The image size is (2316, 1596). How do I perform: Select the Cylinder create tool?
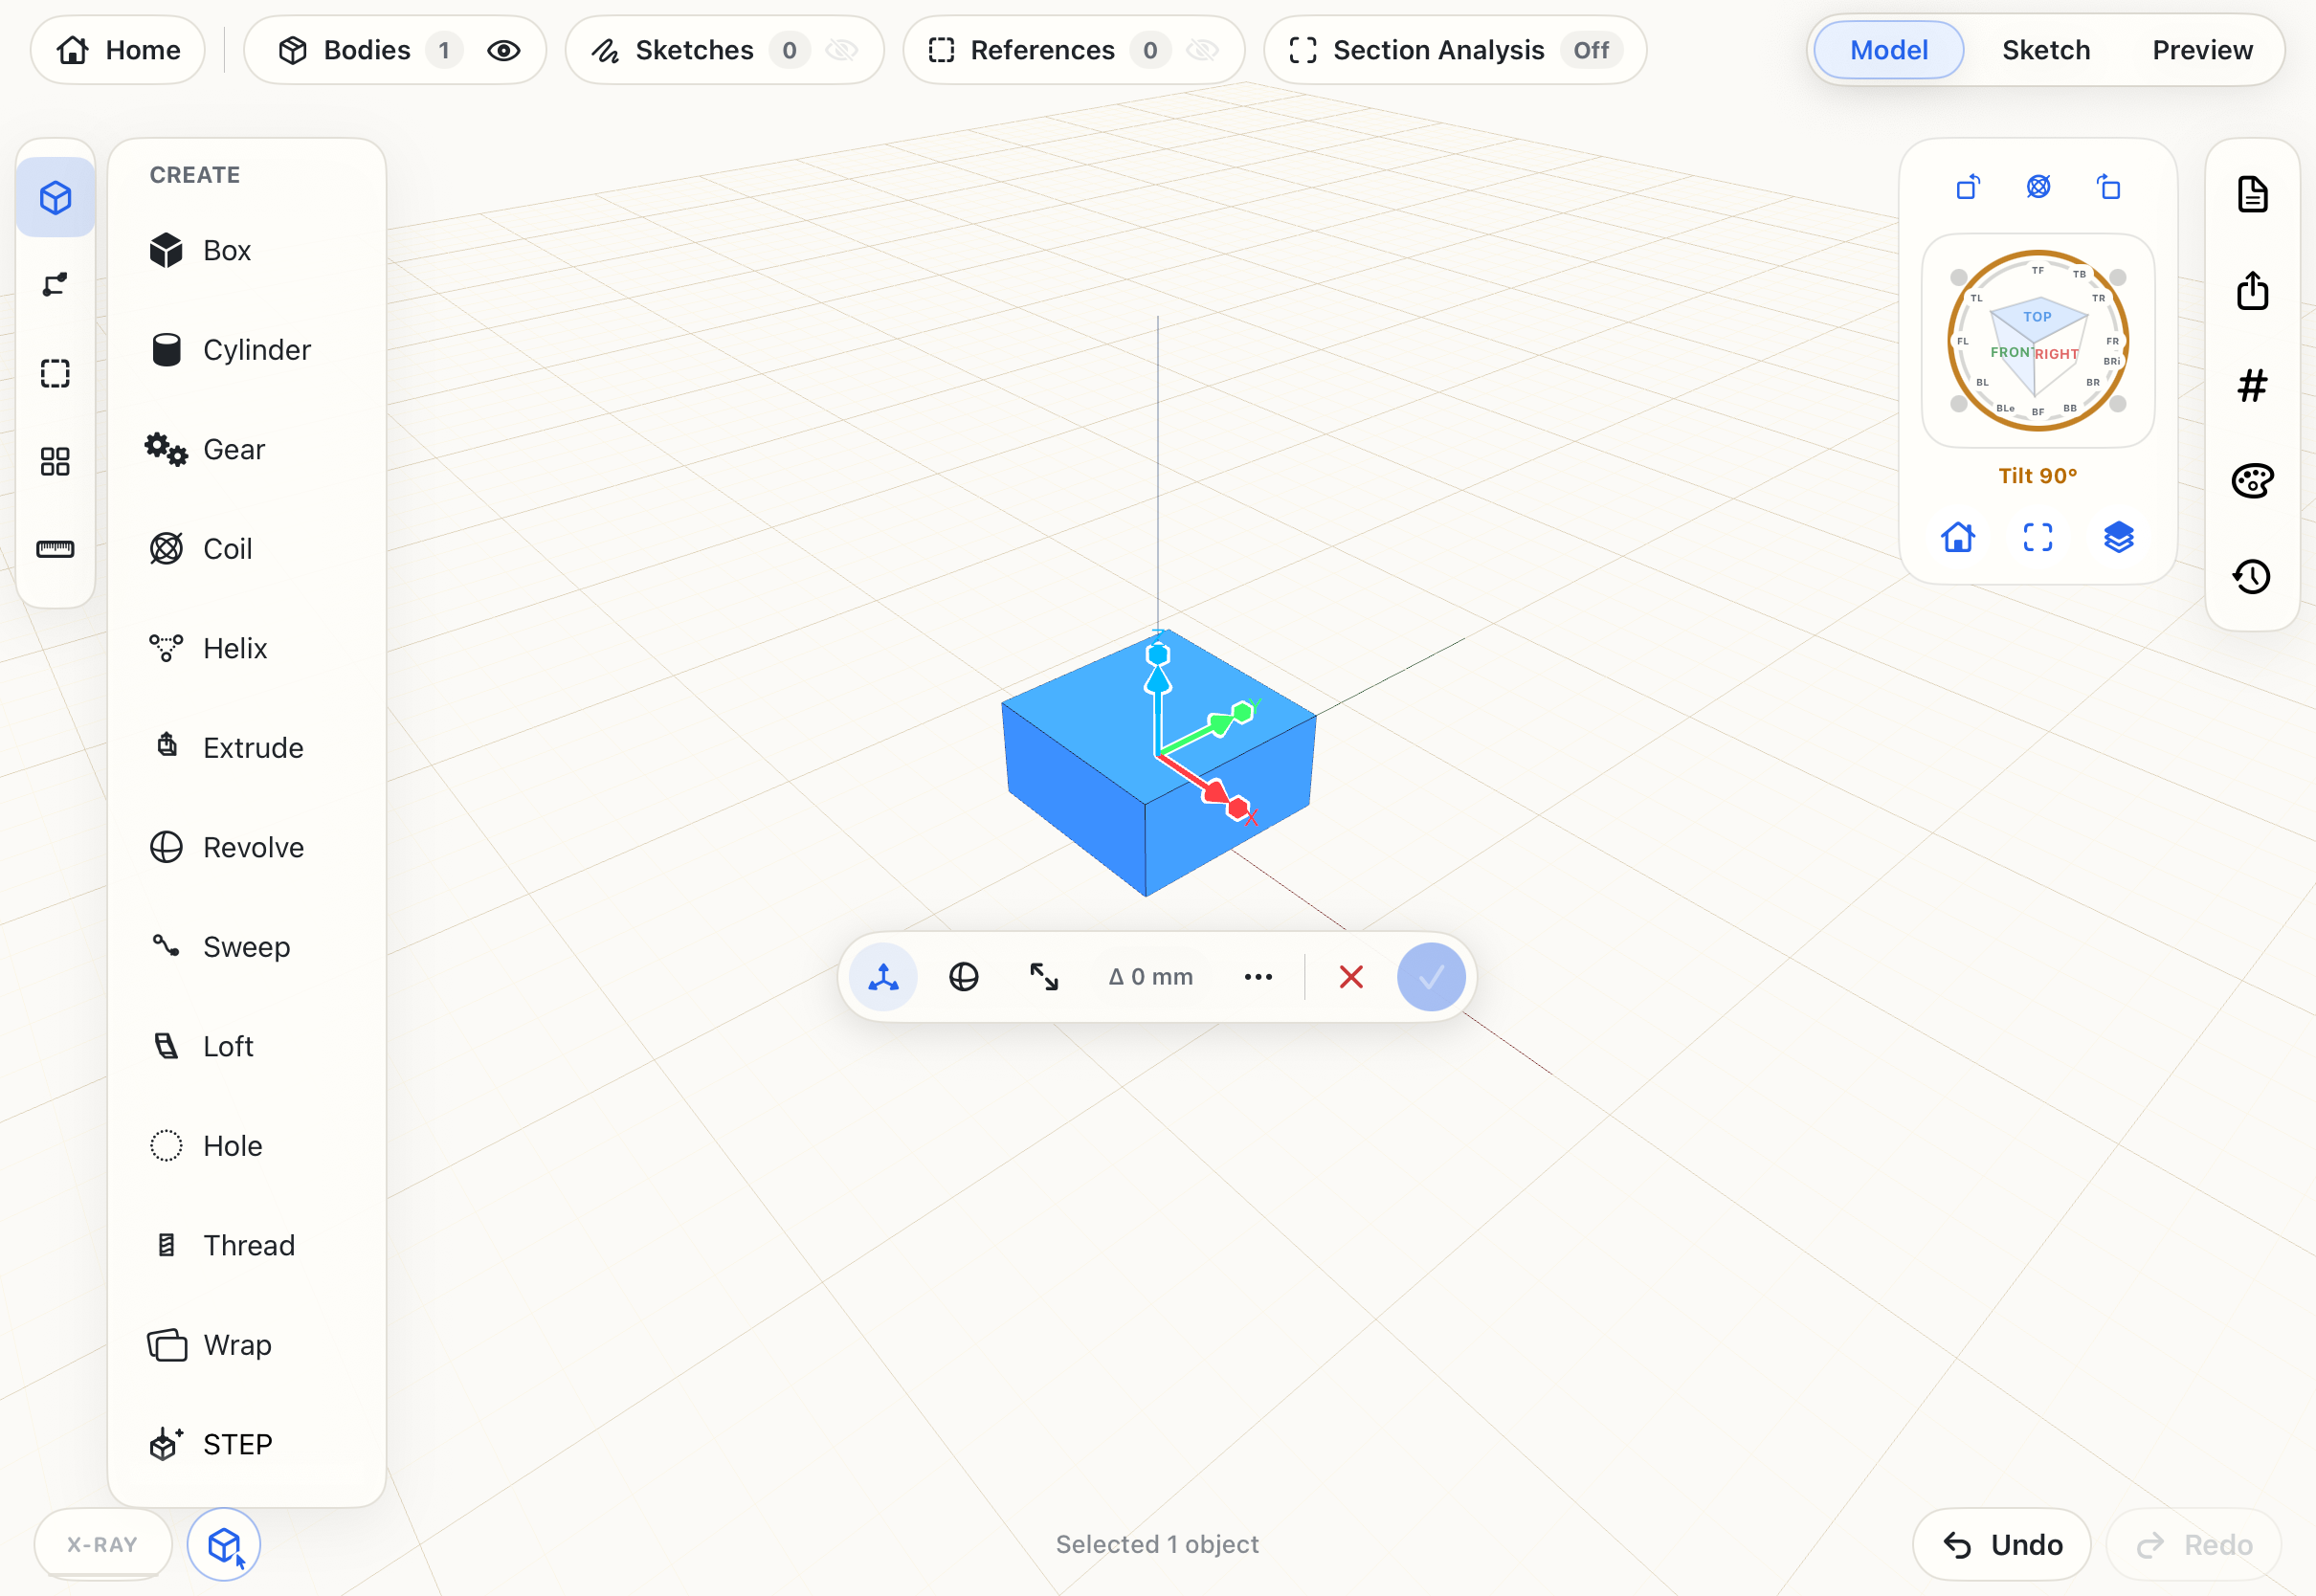pos(246,350)
